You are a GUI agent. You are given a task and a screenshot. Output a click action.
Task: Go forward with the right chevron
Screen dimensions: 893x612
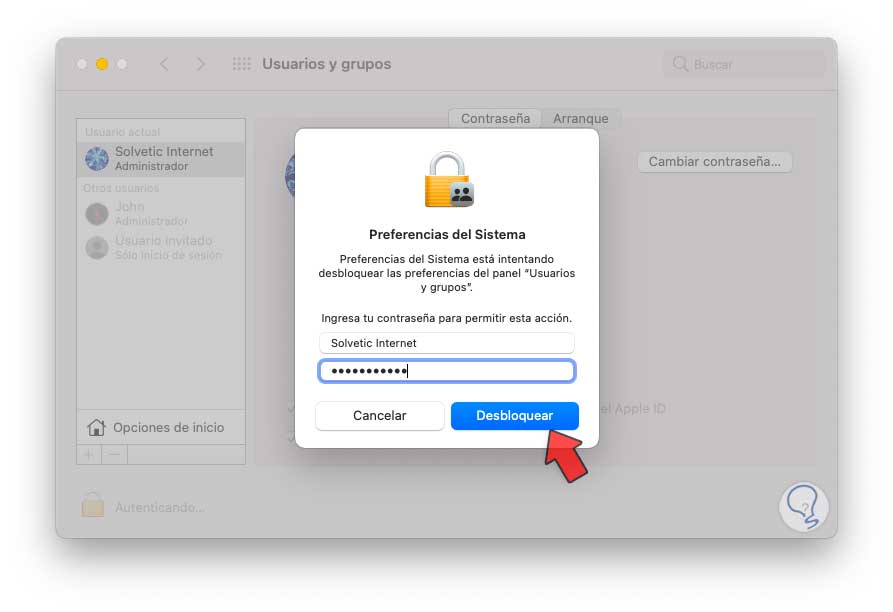tap(200, 64)
